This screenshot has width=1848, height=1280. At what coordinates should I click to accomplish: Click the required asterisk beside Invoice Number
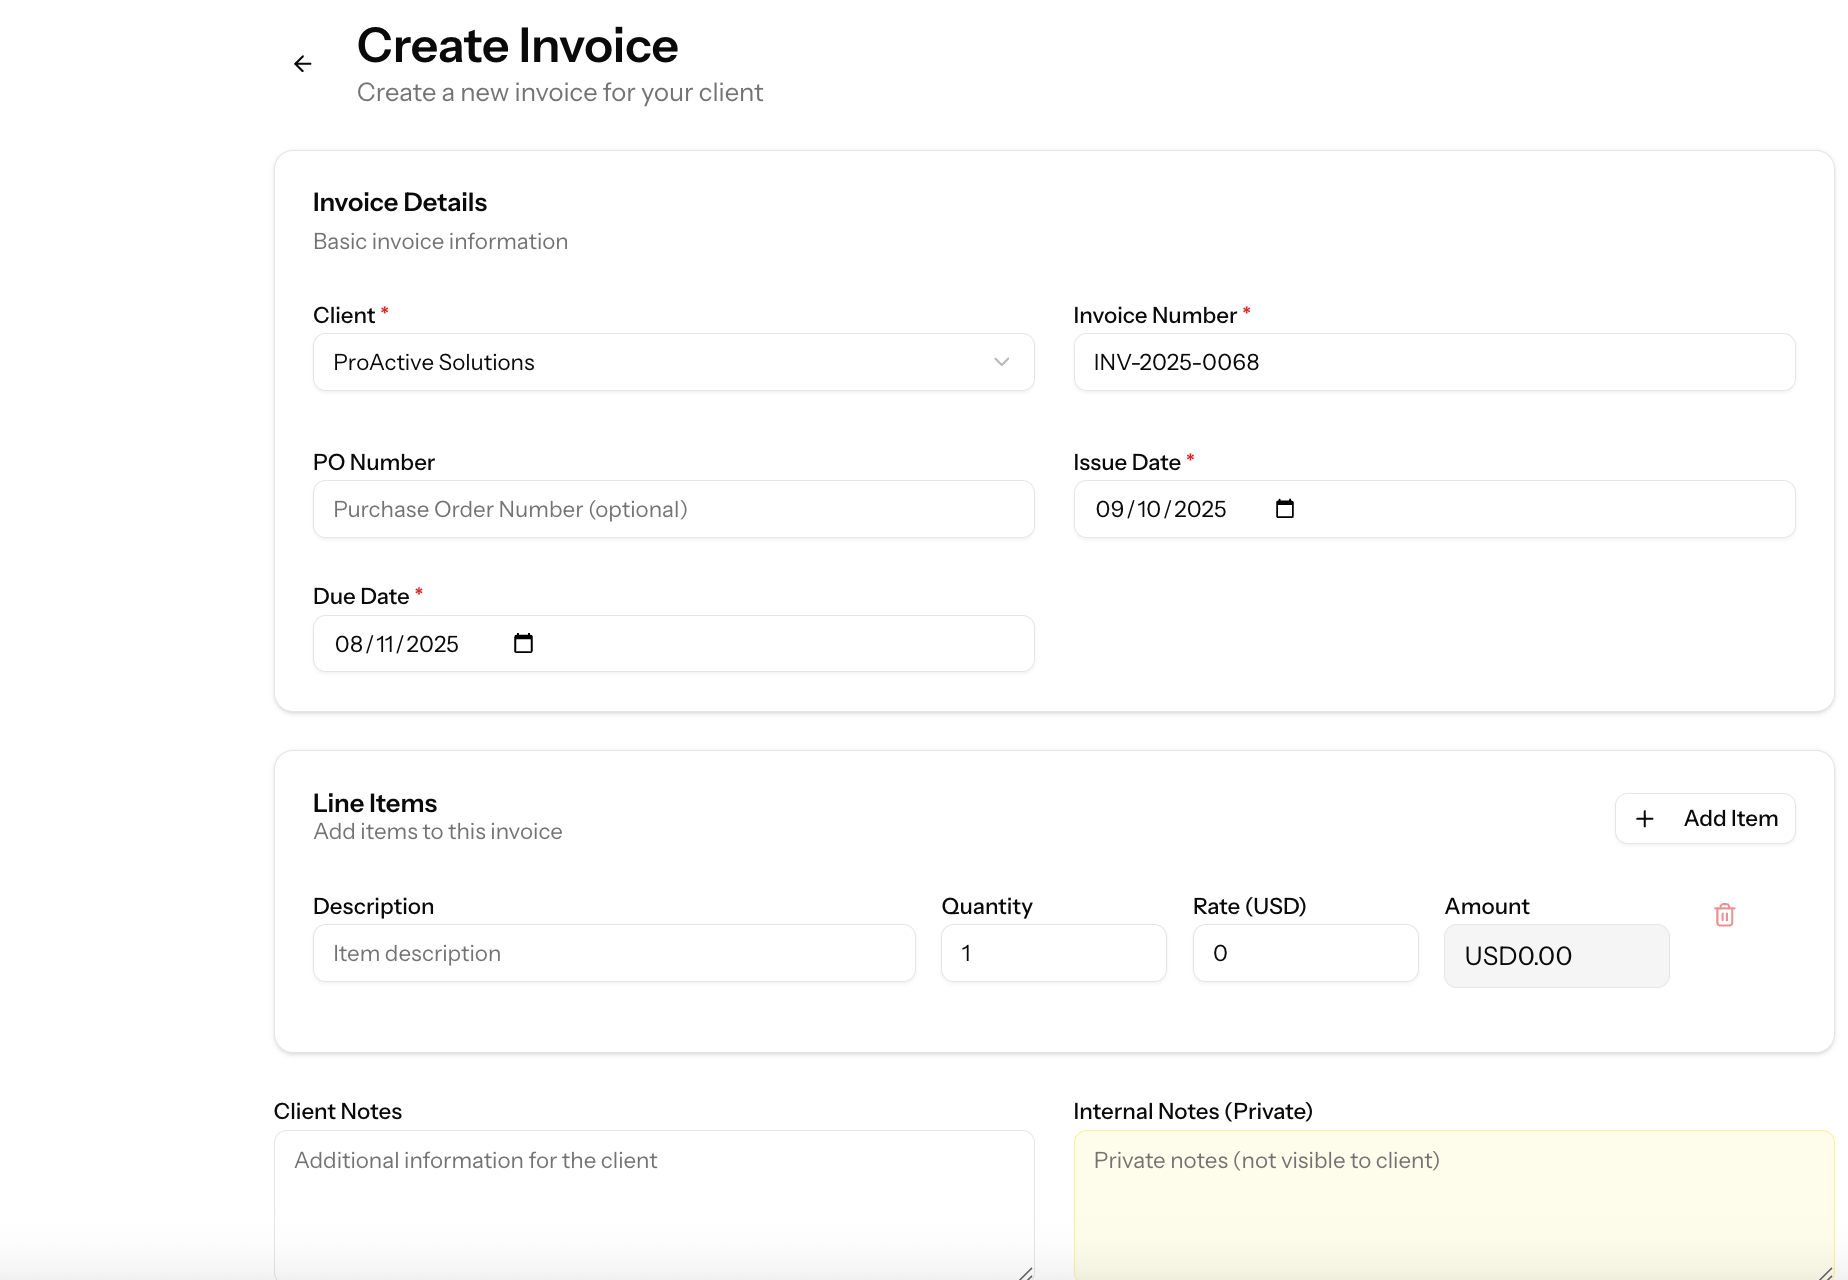[1247, 312]
